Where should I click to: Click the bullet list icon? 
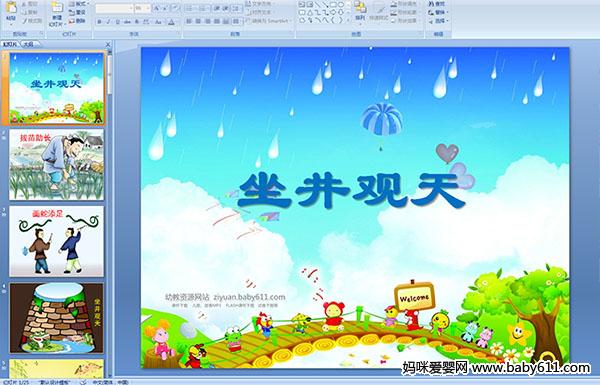(191, 8)
